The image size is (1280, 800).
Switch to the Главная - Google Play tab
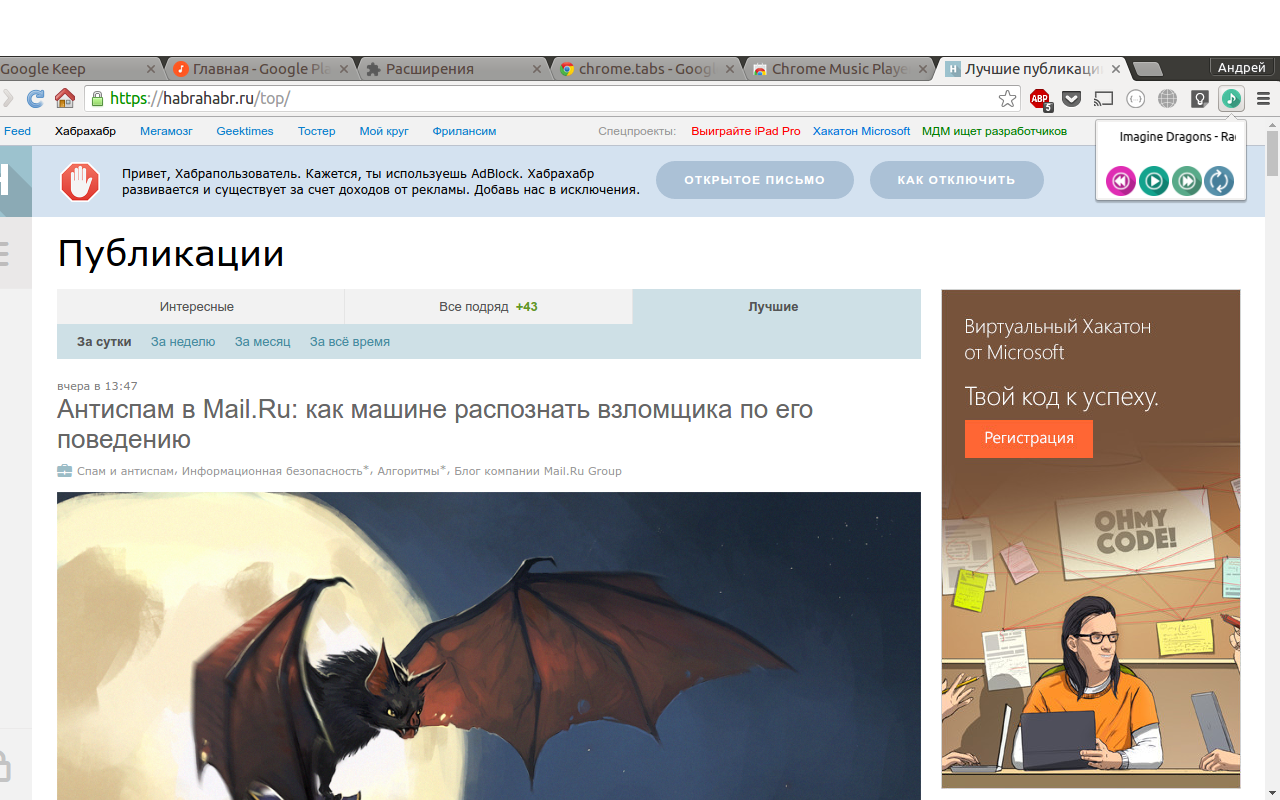click(x=262, y=69)
